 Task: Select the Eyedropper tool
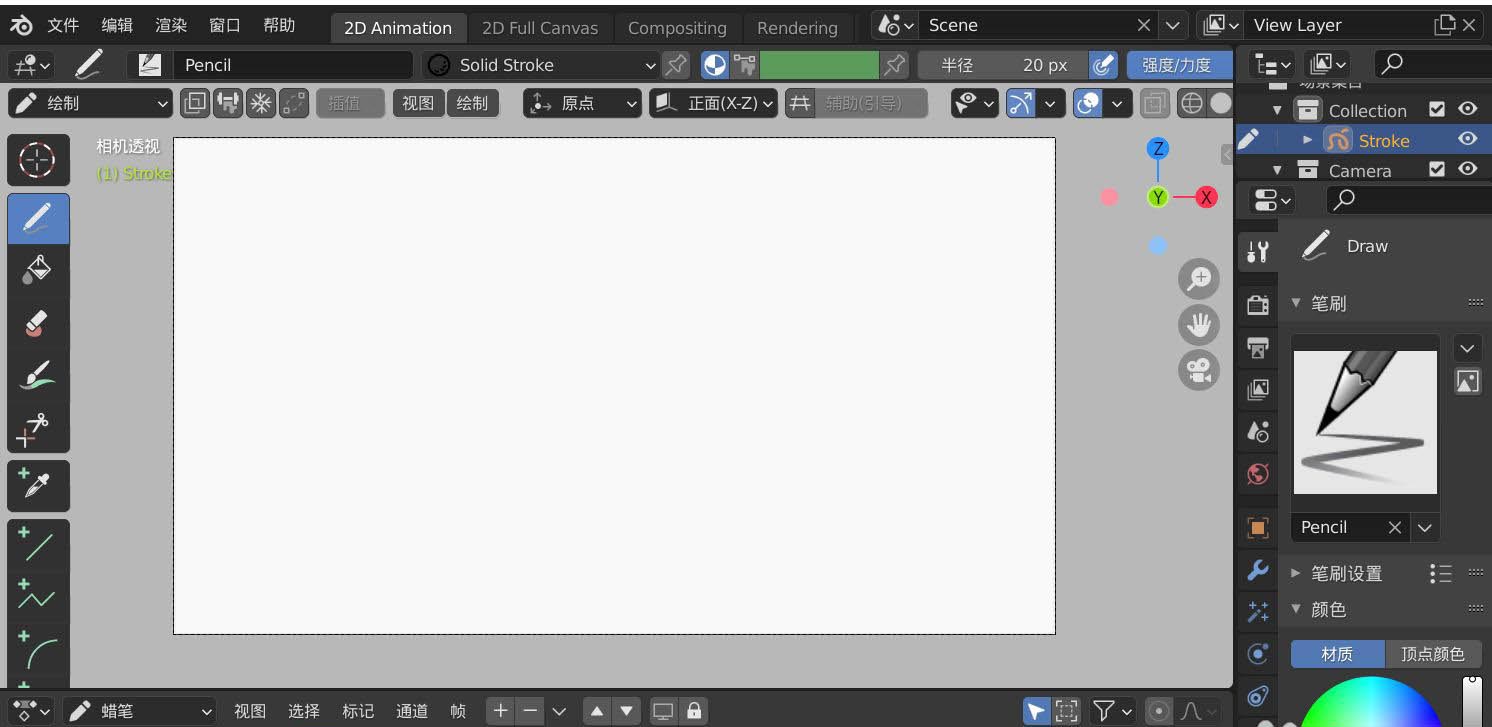tap(38, 485)
